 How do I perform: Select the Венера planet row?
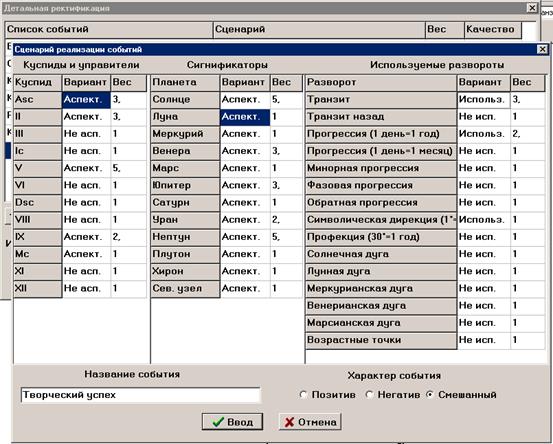pos(186,151)
